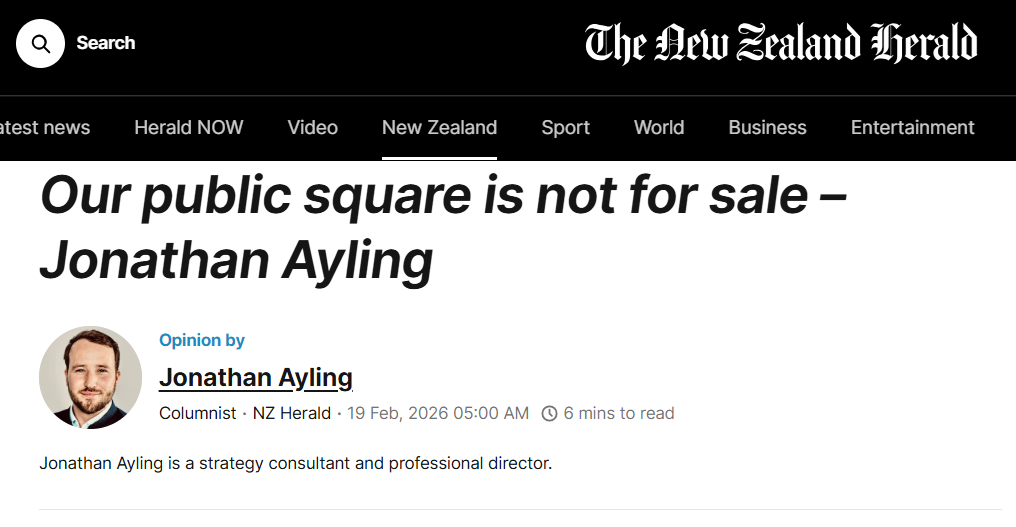Select the New Zealand nav tab
1016x527 pixels.
coord(439,127)
